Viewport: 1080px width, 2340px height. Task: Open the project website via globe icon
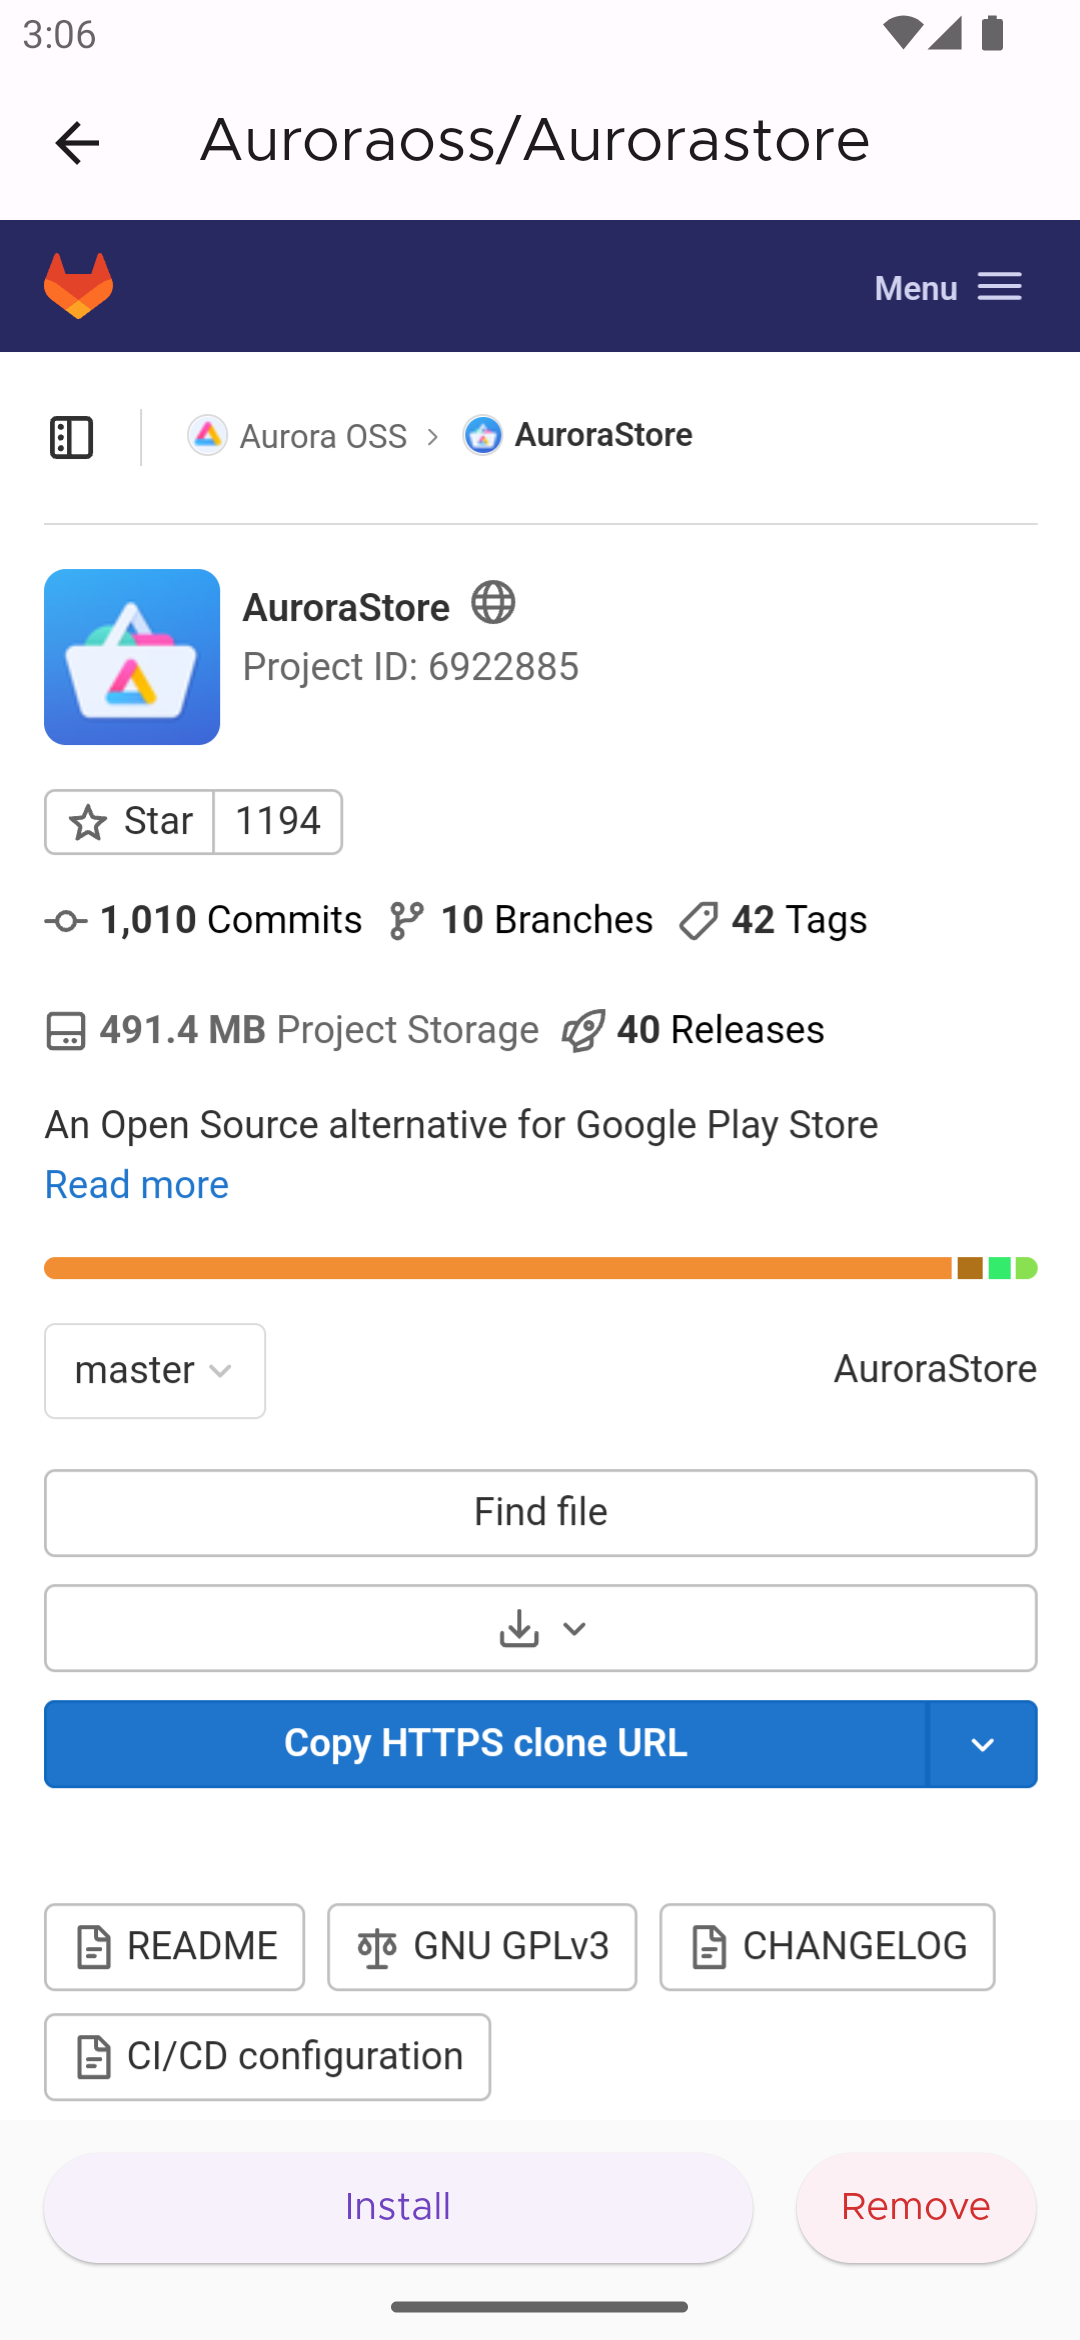click(x=493, y=603)
